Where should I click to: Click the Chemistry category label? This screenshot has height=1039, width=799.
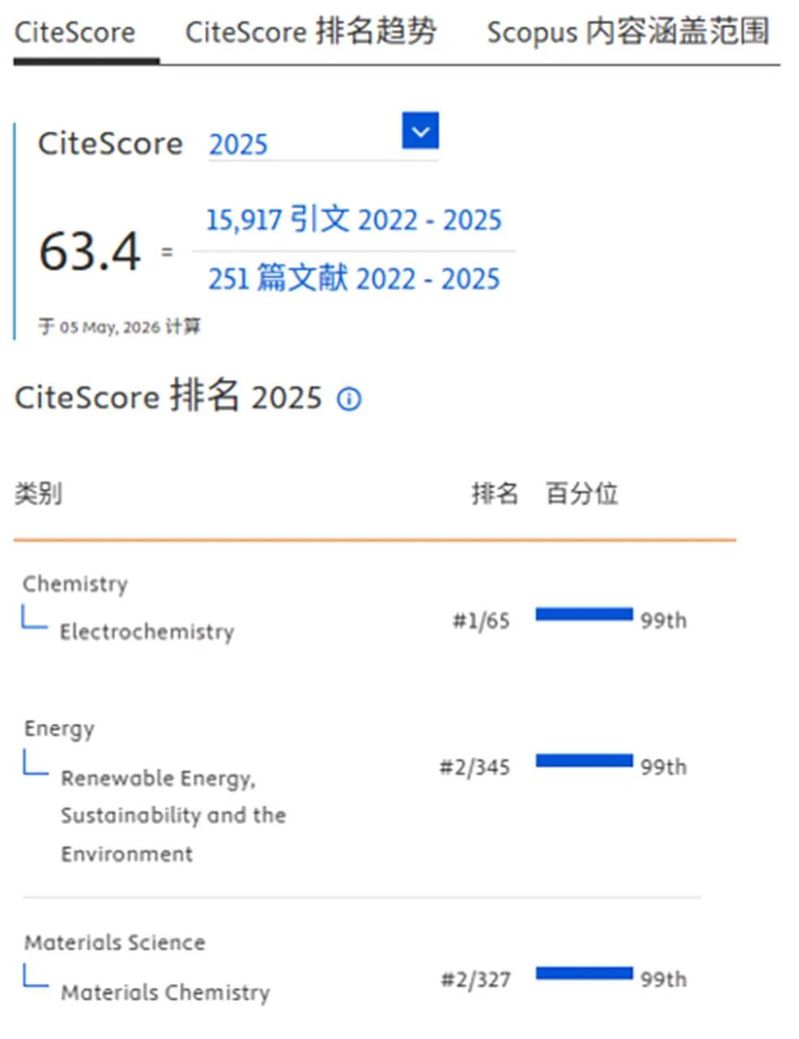(76, 584)
